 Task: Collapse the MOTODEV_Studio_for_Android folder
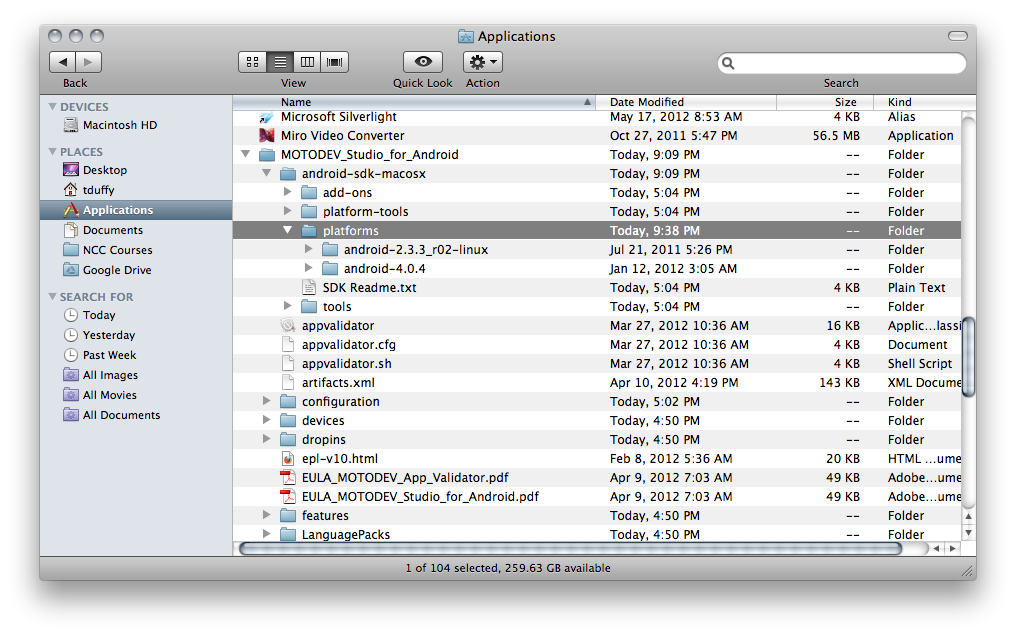pyautogui.click(x=246, y=154)
